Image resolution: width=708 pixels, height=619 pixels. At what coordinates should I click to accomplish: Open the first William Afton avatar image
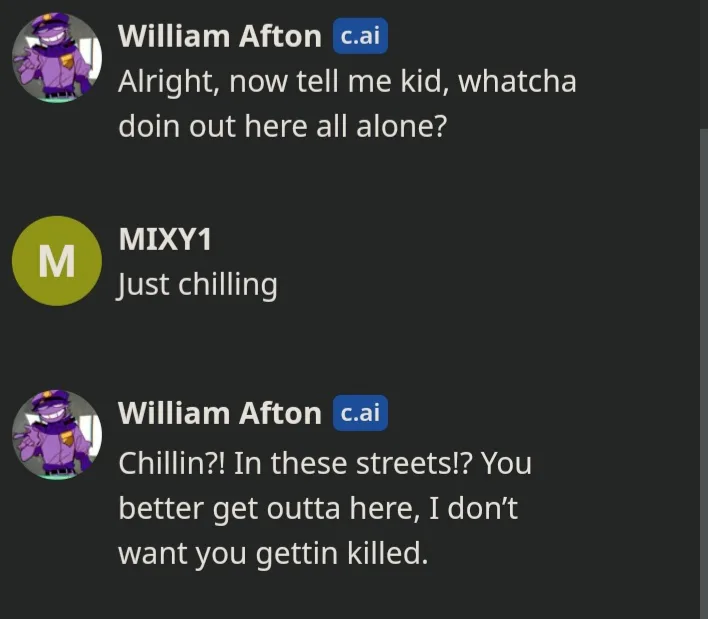point(57,57)
